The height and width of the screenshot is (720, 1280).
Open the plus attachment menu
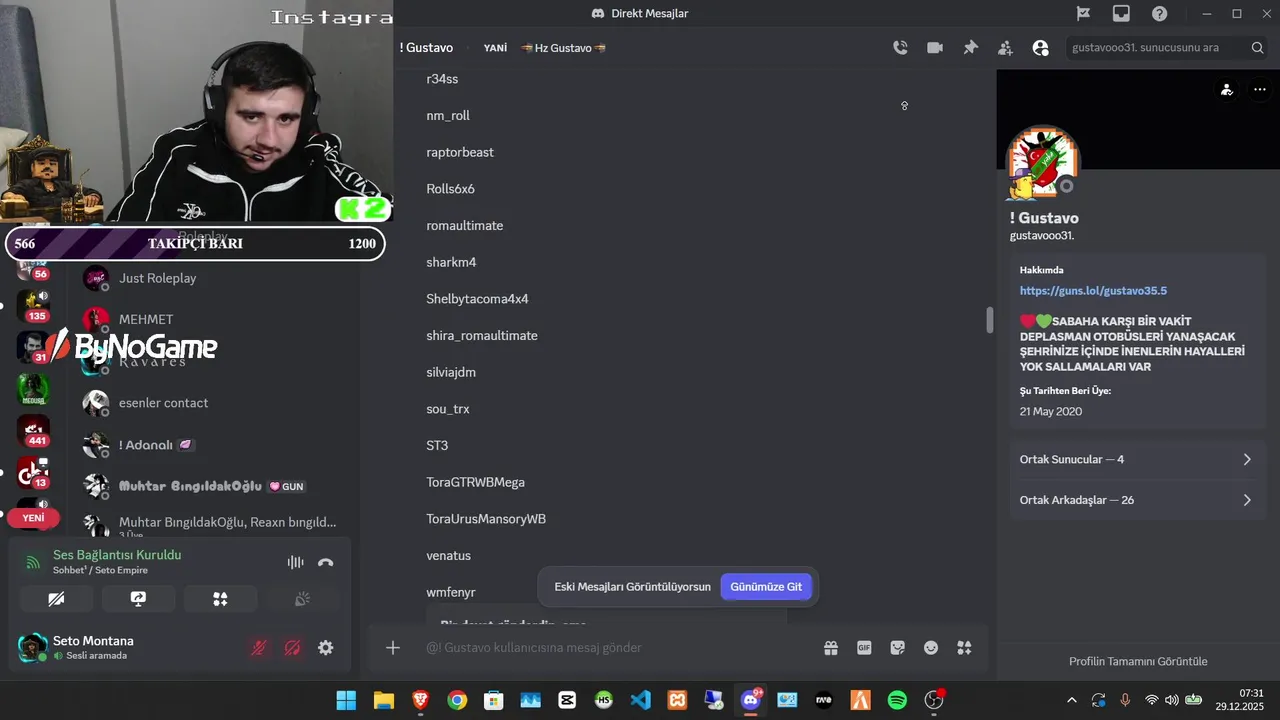coord(393,648)
